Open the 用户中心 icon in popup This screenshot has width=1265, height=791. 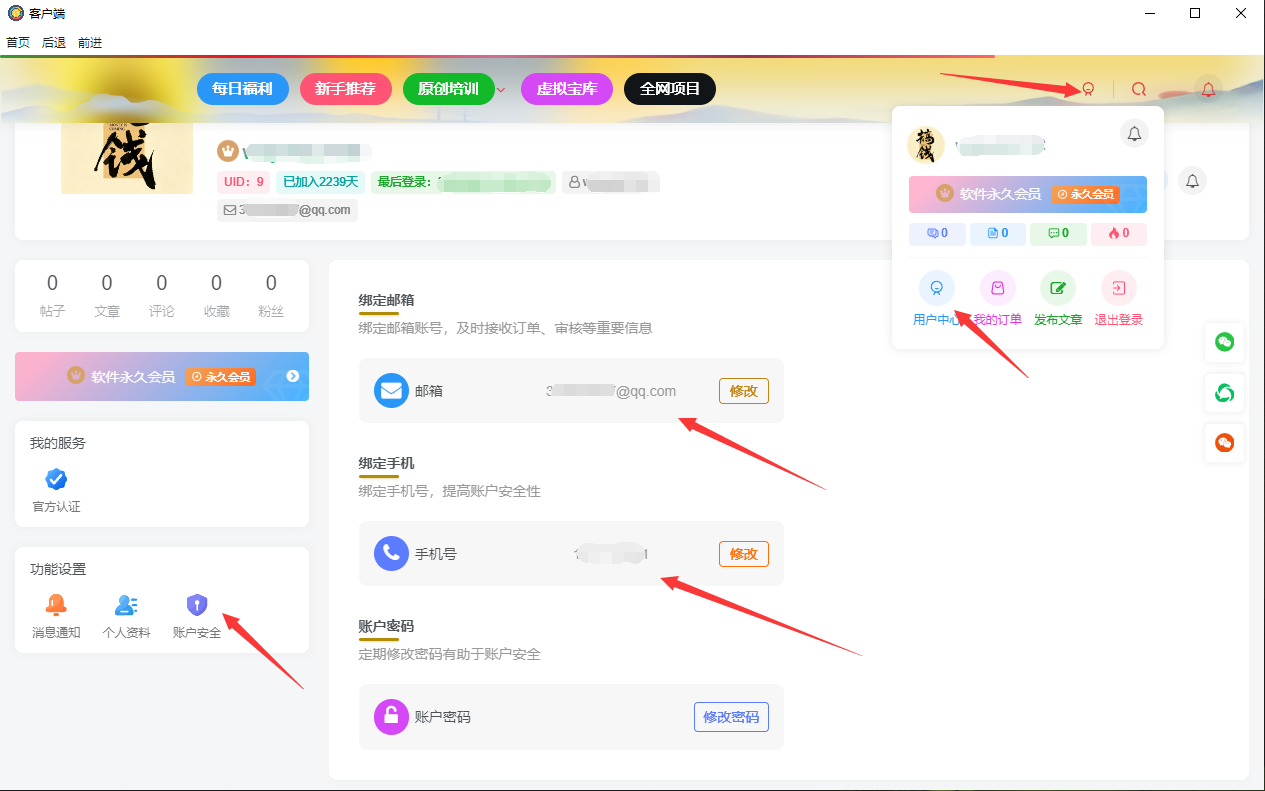[x=936, y=288]
